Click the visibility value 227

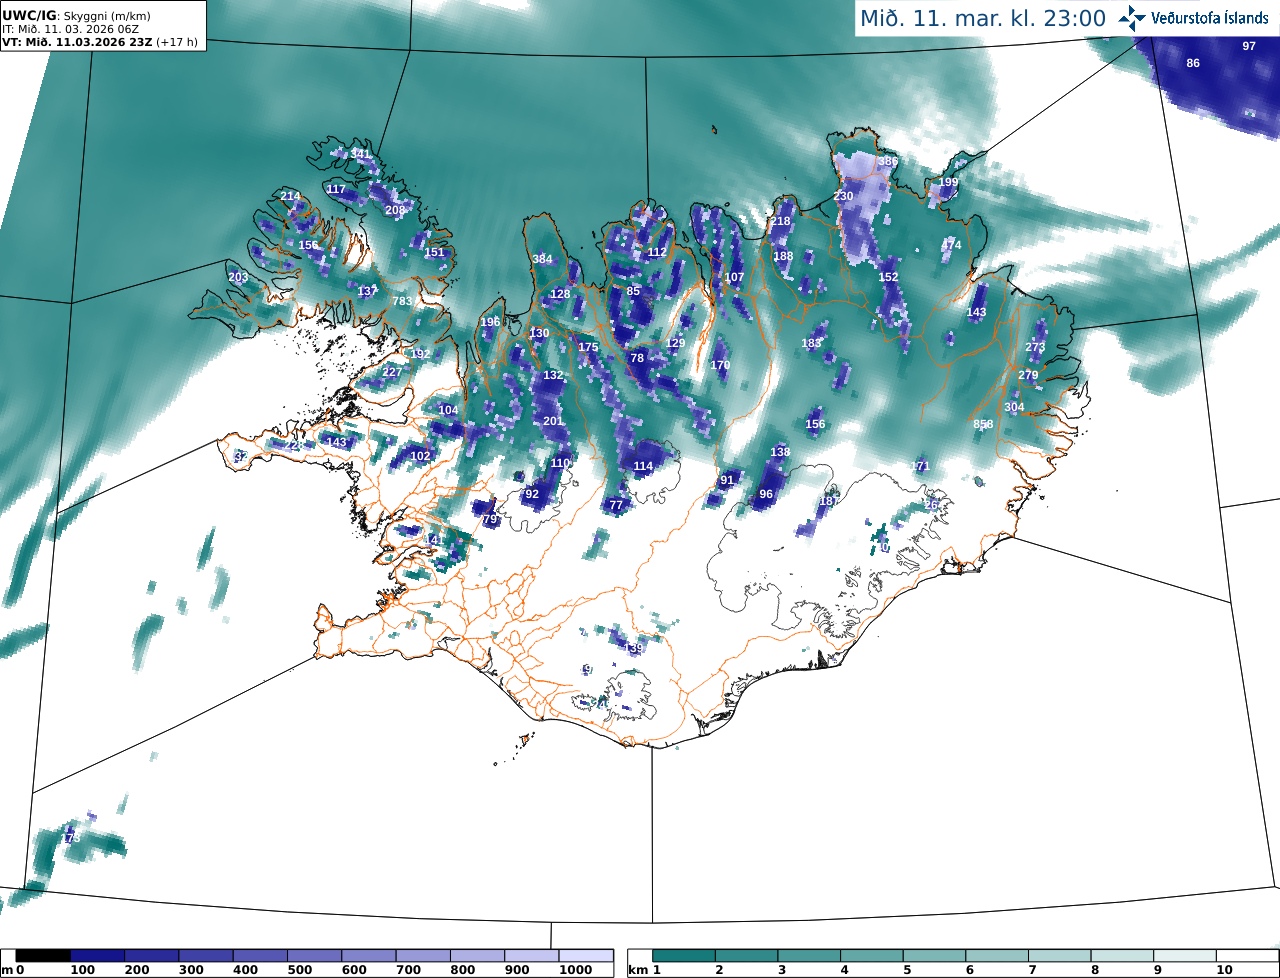[392, 372]
